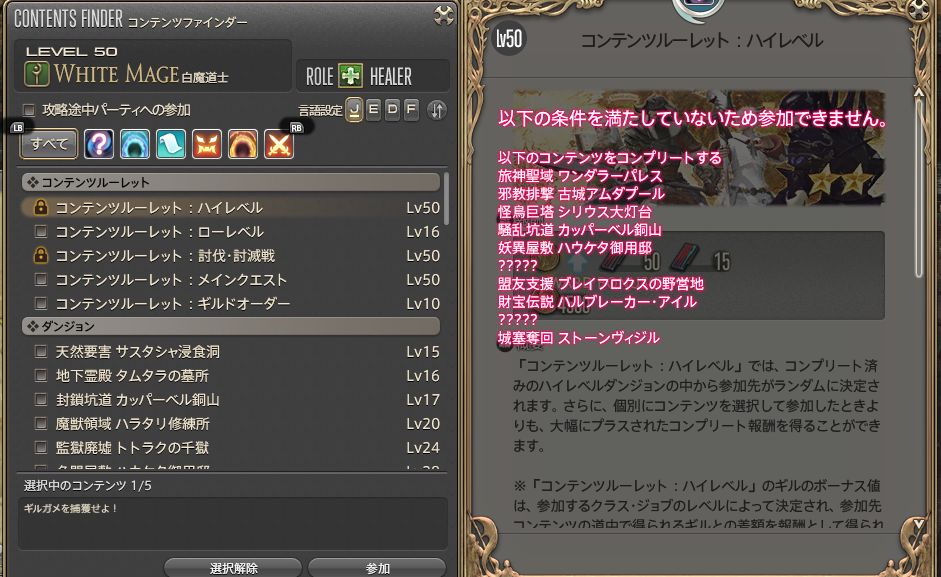Choose the blue cave dungeon filter icon
The width and height of the screenshot is (941, 577).
point(135,144)
